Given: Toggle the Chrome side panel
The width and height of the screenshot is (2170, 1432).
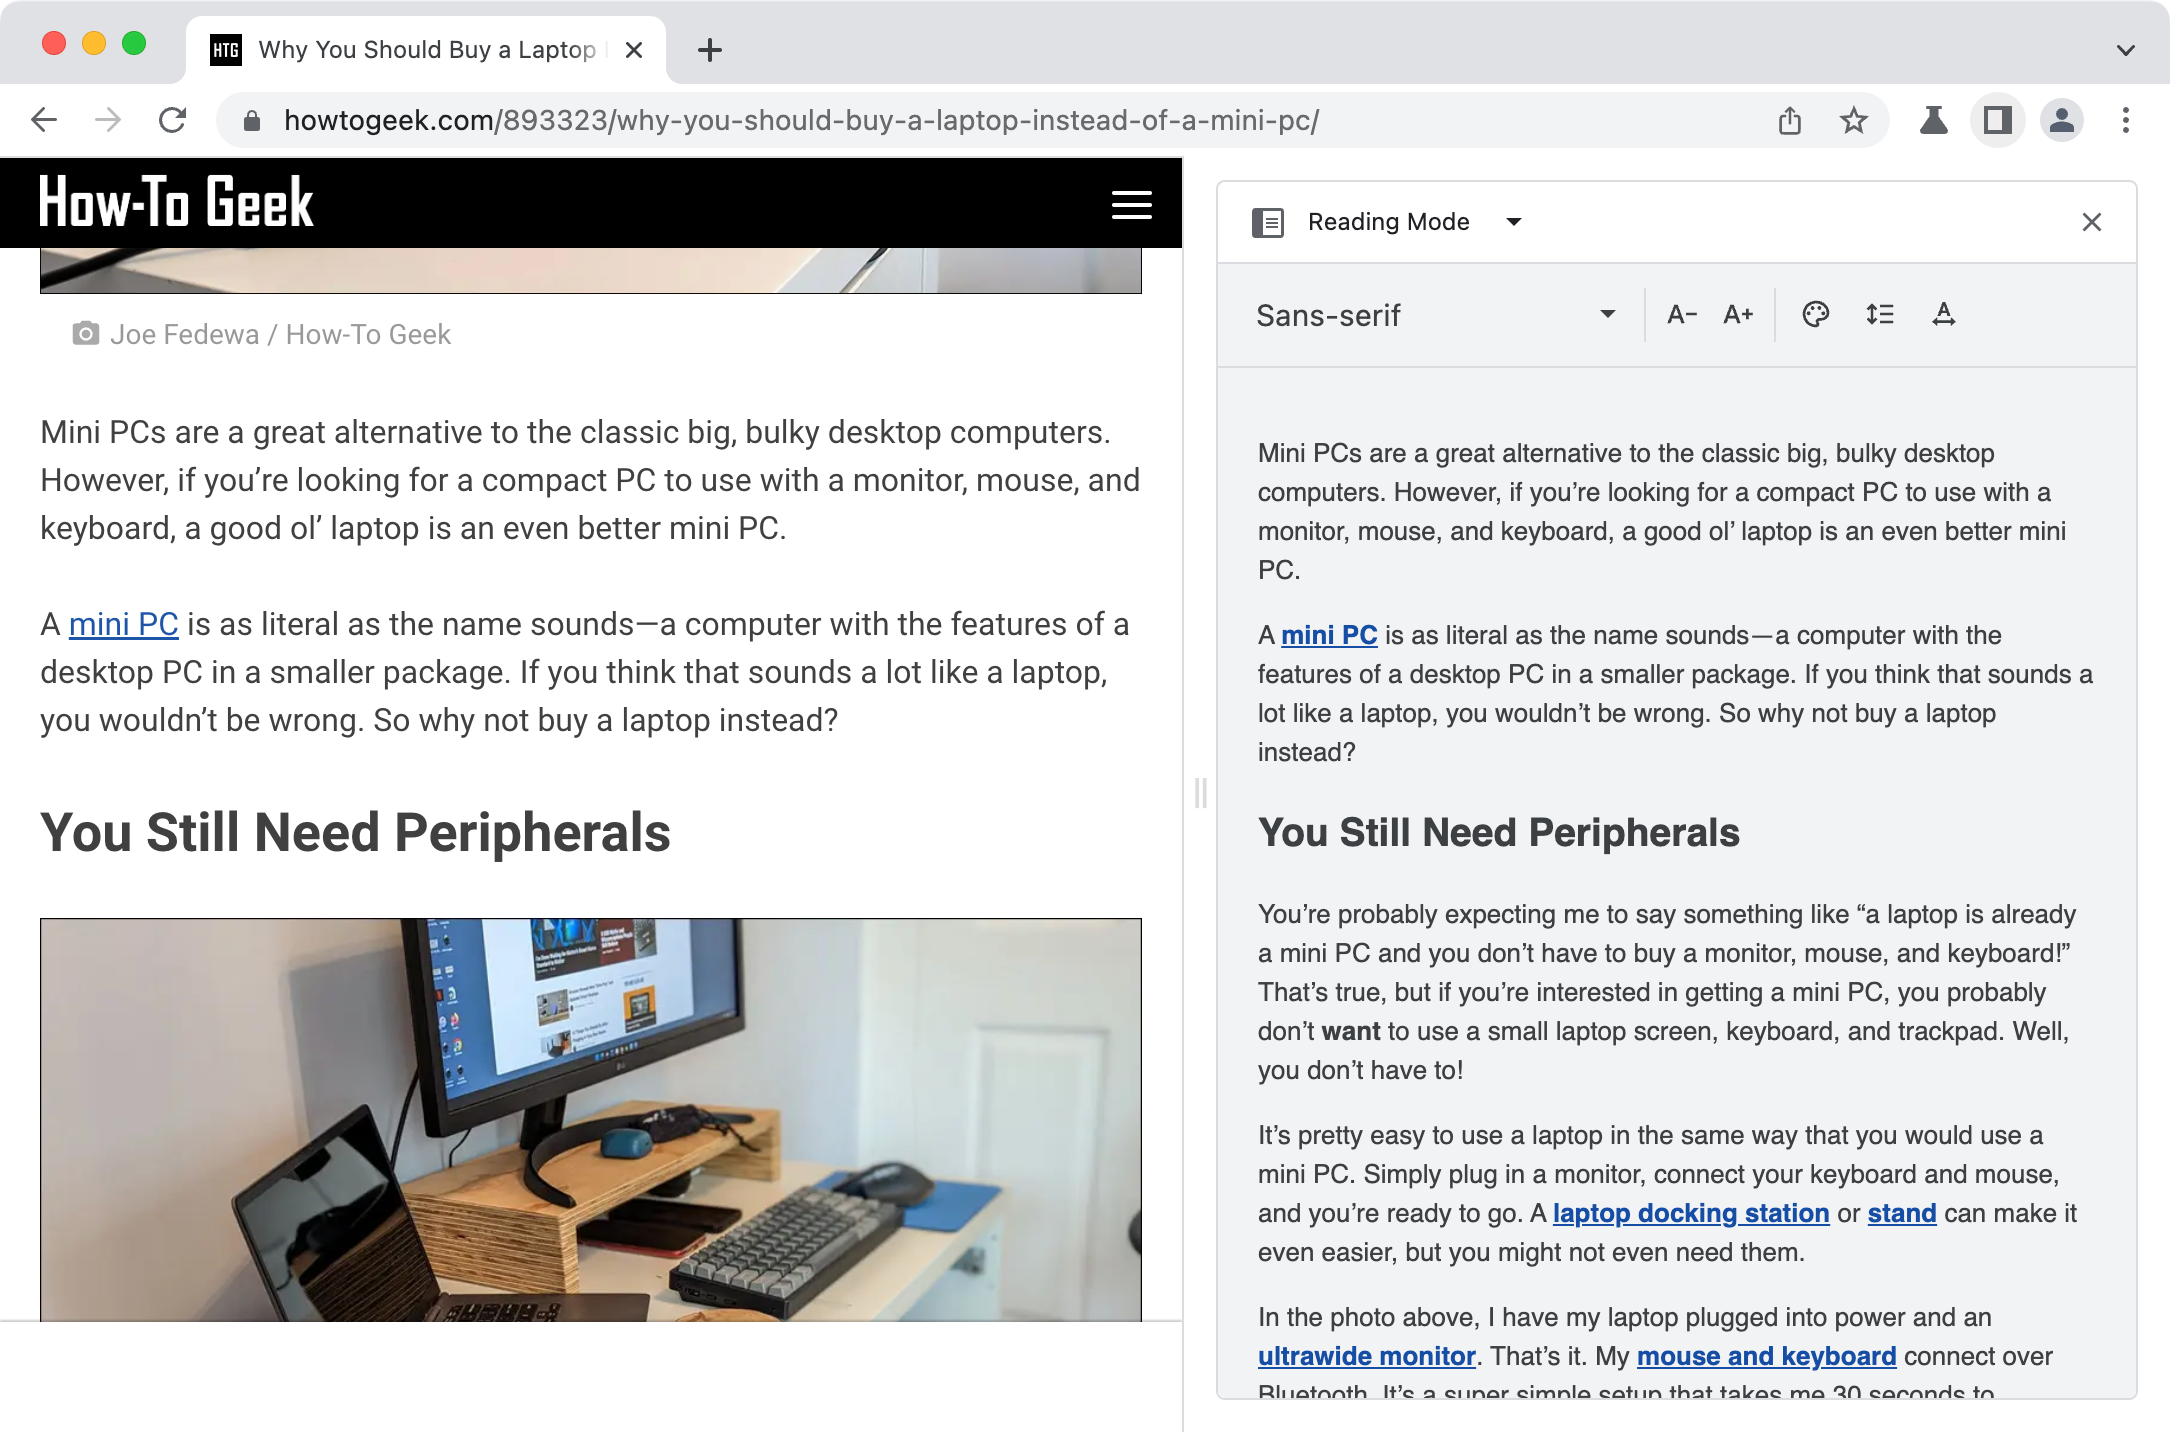Looking at the screenshot, I should [x=1997, y=120].
